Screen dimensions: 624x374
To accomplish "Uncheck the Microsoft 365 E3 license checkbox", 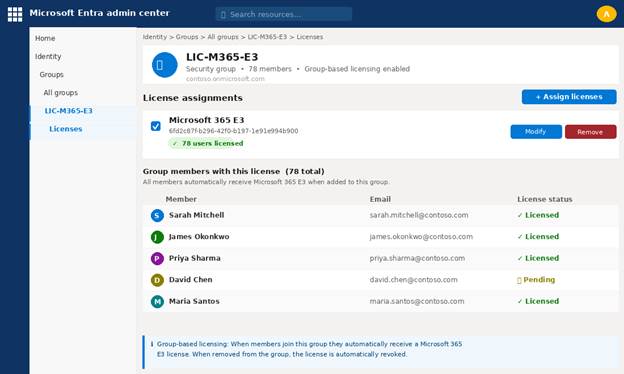I will pyautogui.click(x=156, y=126).
